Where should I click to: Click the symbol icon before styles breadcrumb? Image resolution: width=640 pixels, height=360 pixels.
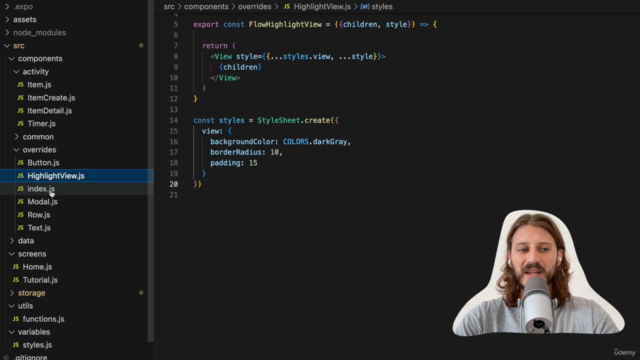coord(365,7)
